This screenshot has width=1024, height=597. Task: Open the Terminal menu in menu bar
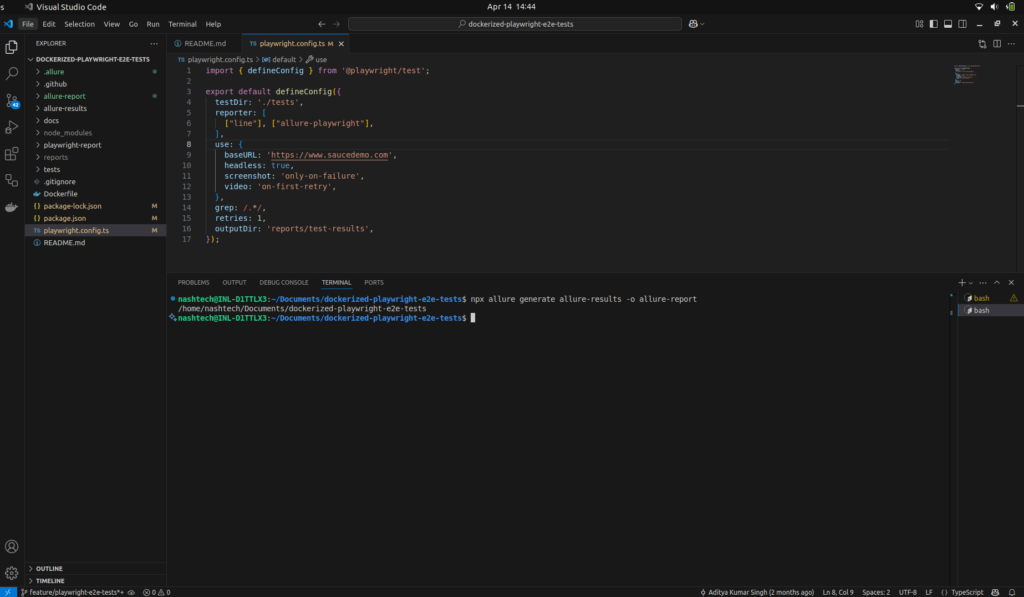pyautogui.click(x=182, y=23)
